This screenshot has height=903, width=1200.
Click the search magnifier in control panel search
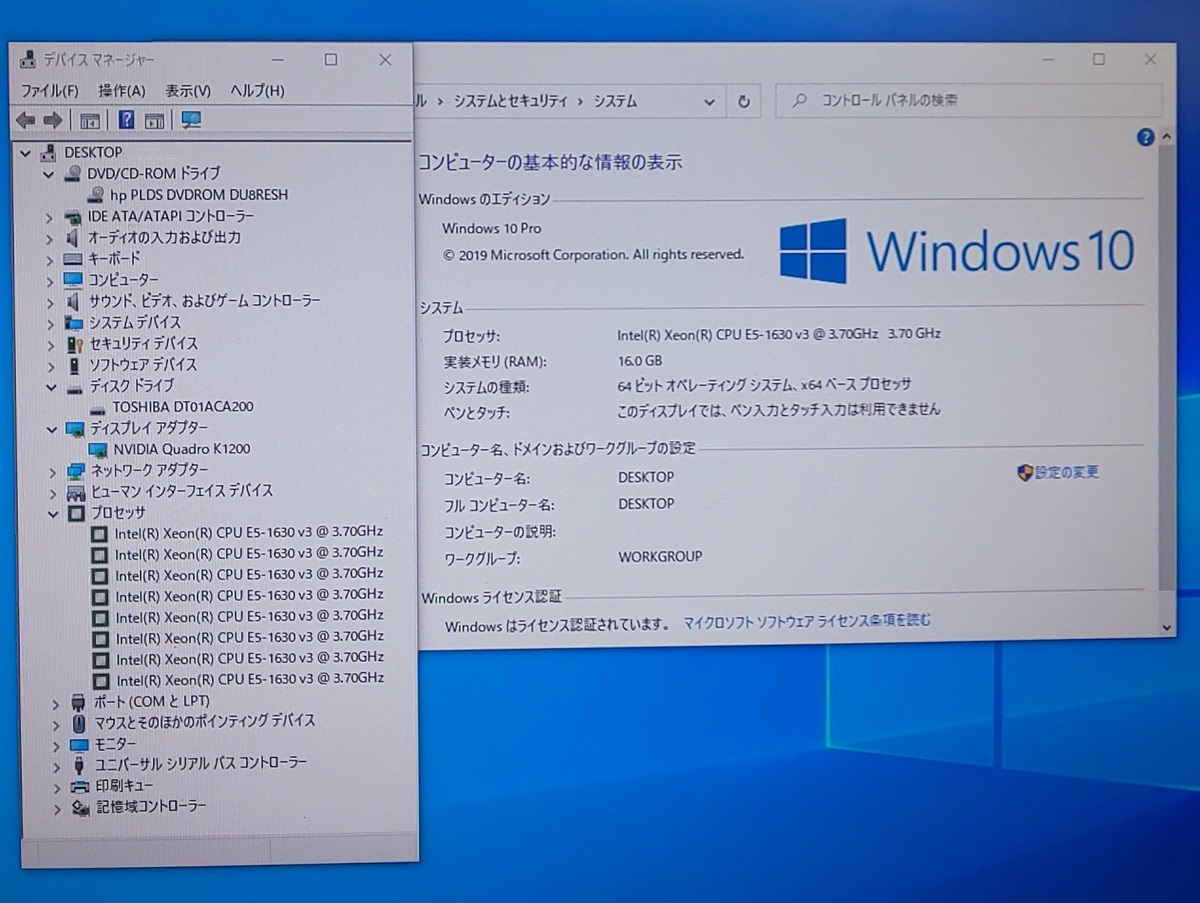(x=799, y=101)
